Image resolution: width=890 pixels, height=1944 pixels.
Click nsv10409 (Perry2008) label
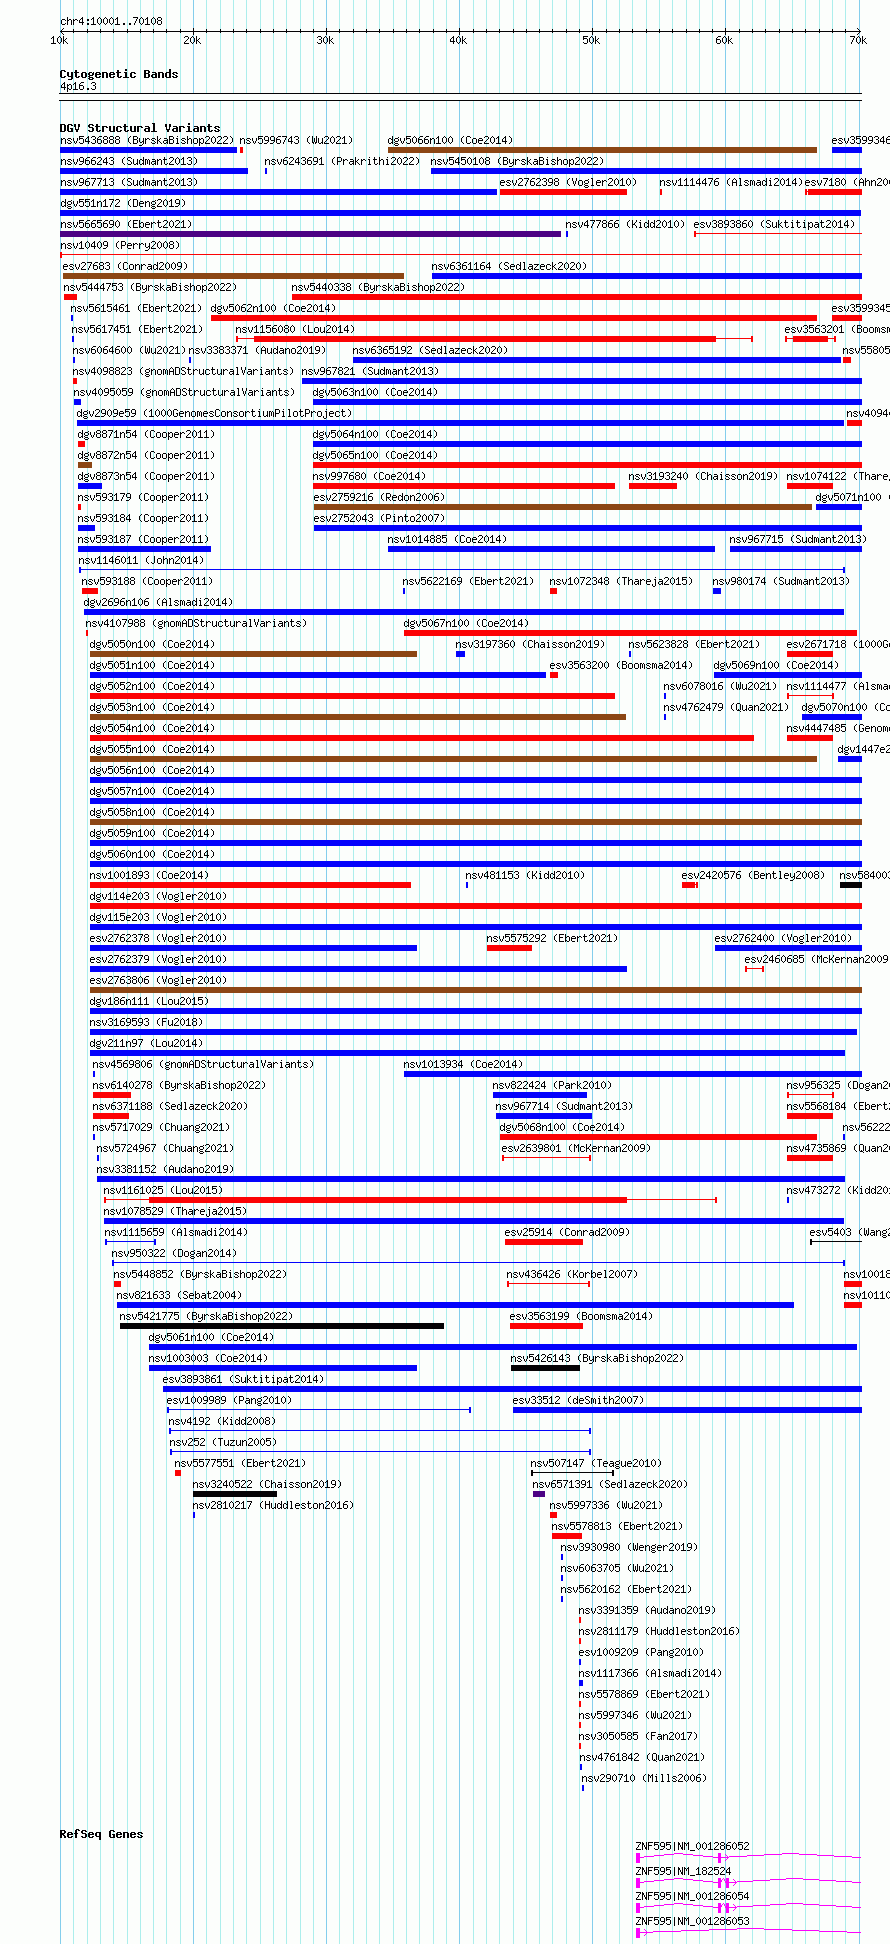120,245
